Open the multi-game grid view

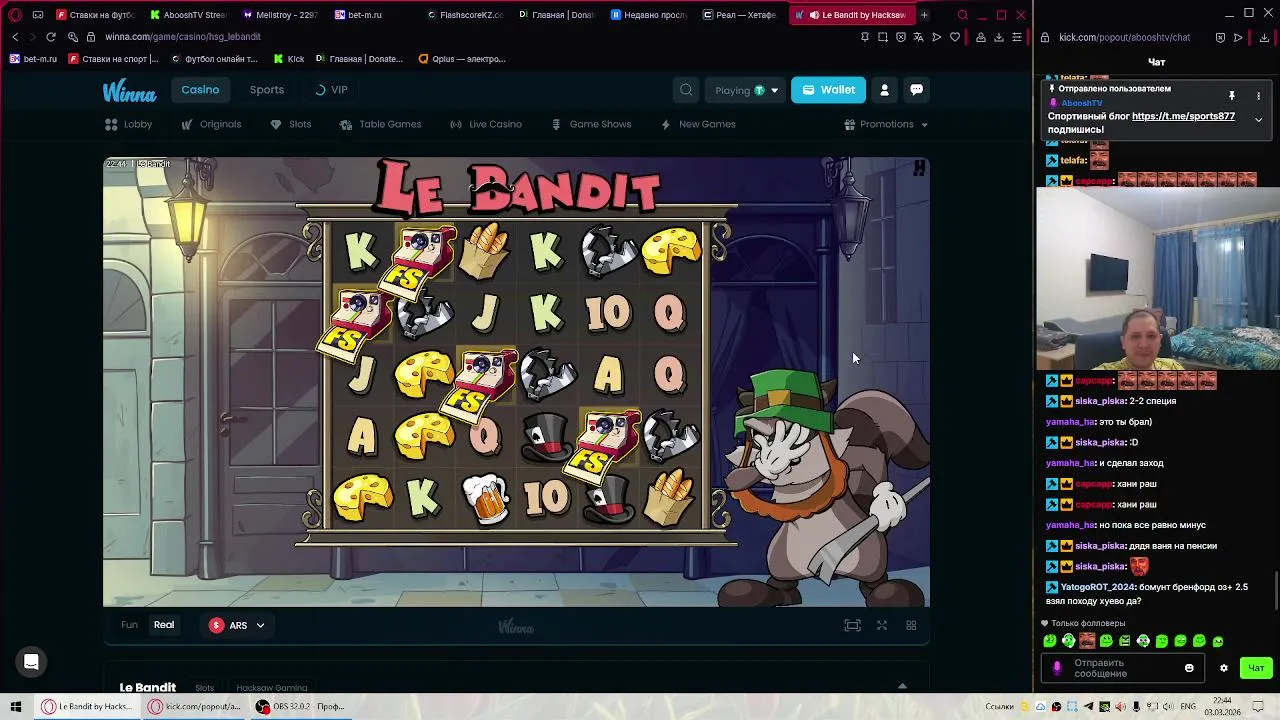pos(911,625)
